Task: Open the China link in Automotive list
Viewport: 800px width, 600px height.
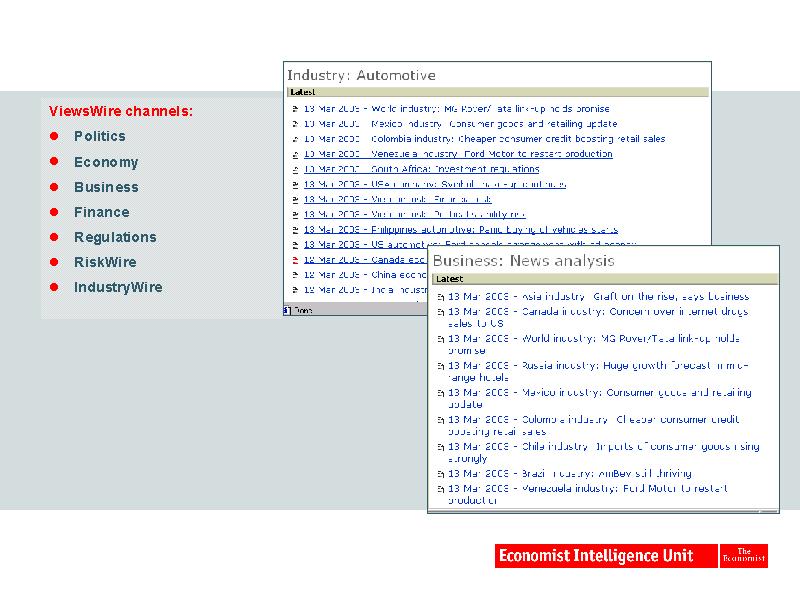Action: point(365,275)
